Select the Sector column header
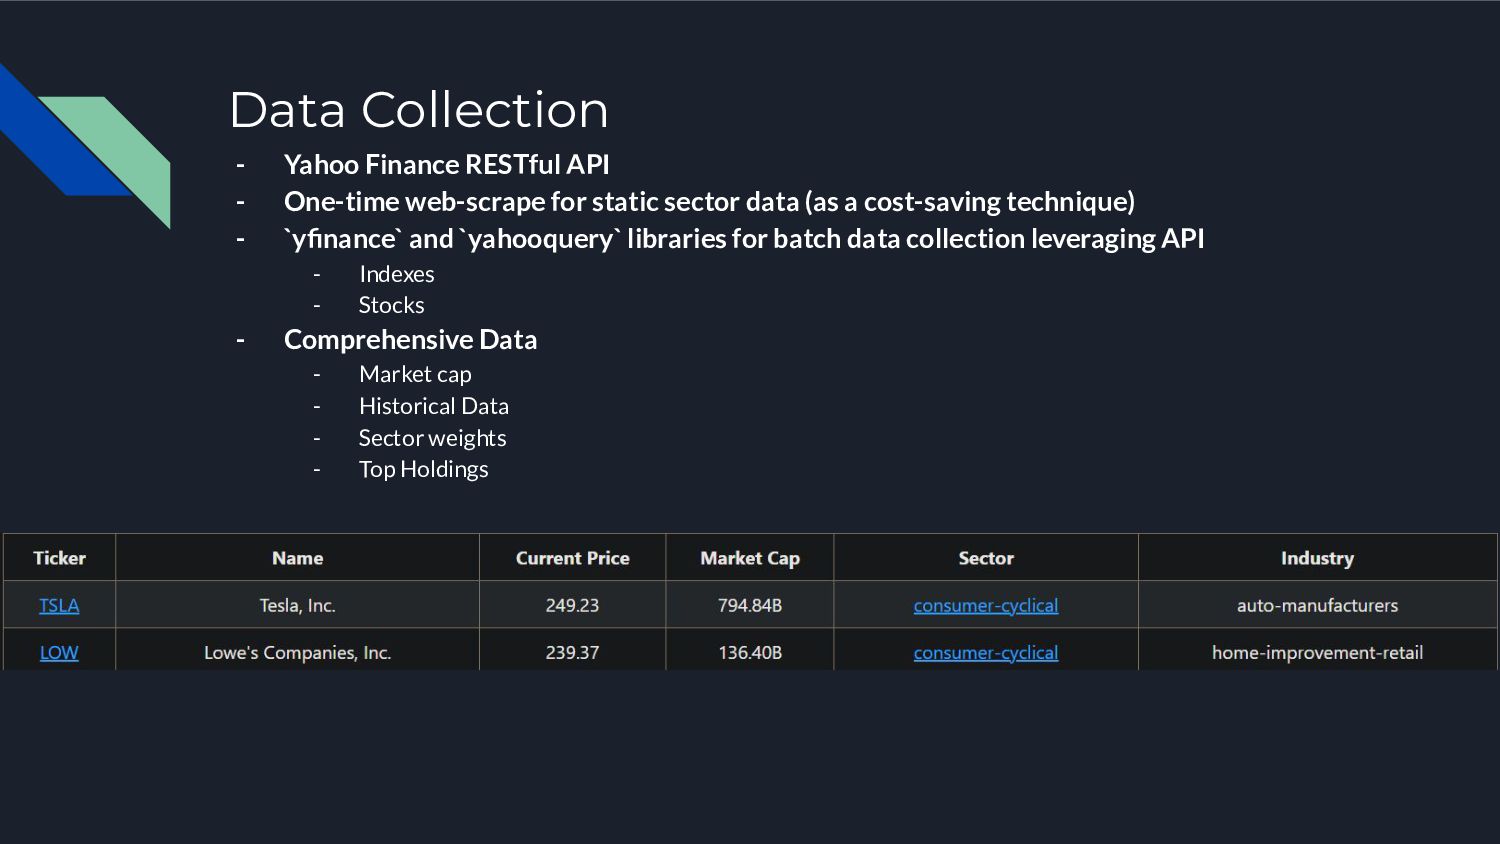Screen dimensions: 1500x844 985,558
